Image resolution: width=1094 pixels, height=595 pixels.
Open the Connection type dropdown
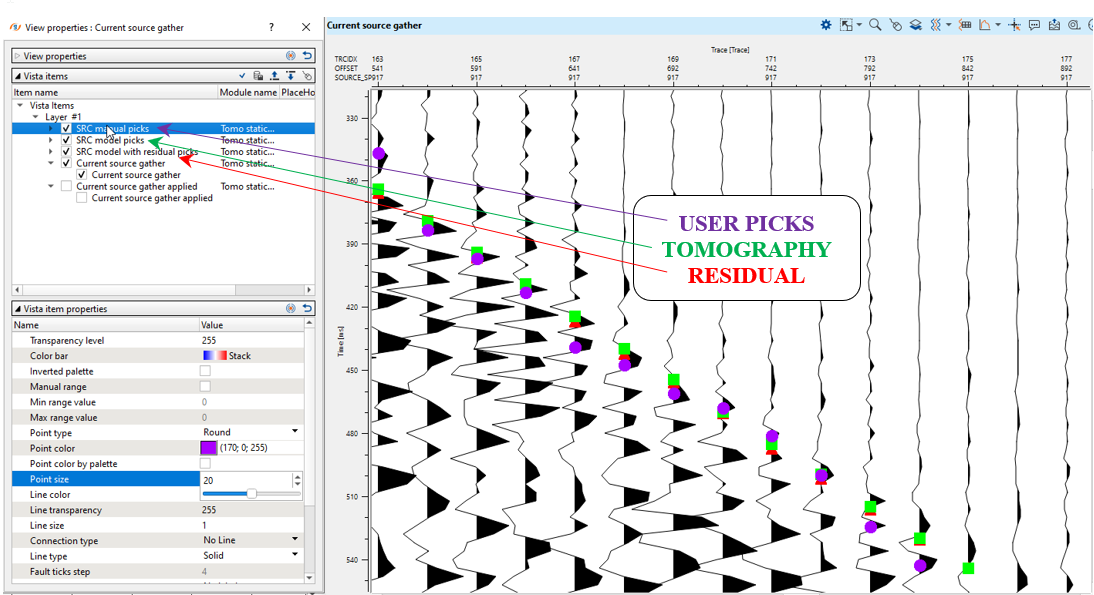(x=295, y=541)
